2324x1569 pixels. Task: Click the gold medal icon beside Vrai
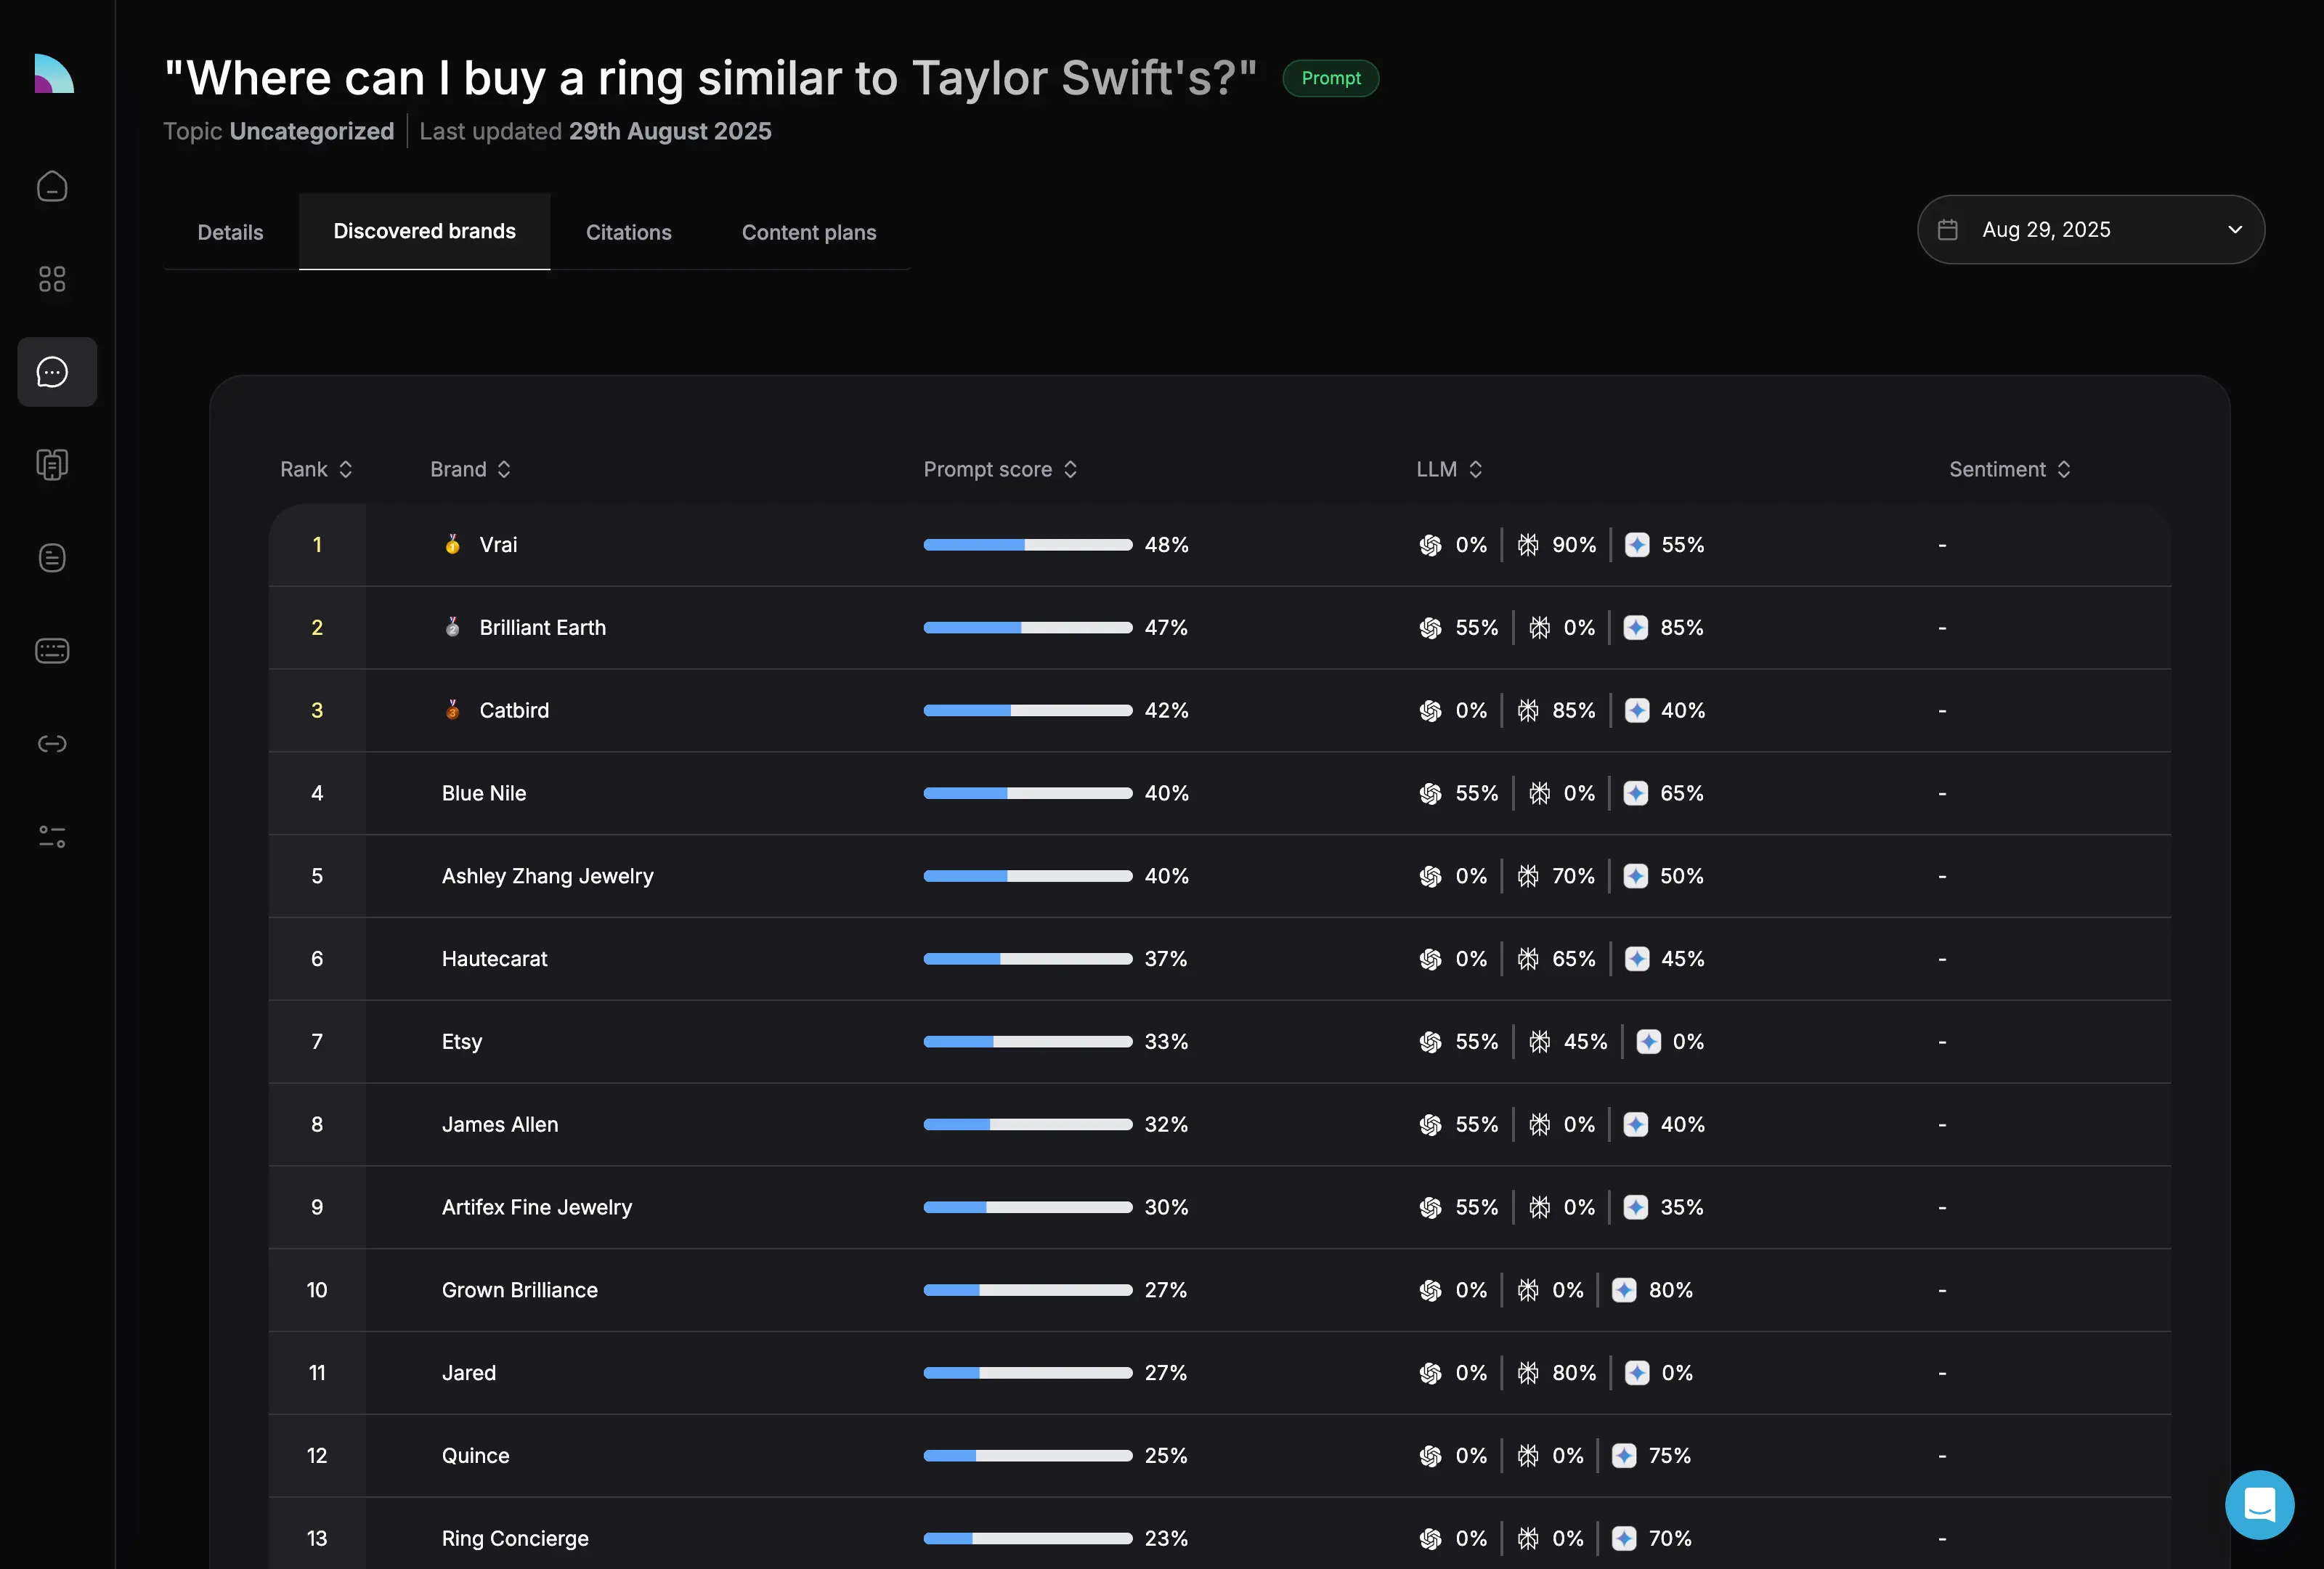click(x=453, y=544)
